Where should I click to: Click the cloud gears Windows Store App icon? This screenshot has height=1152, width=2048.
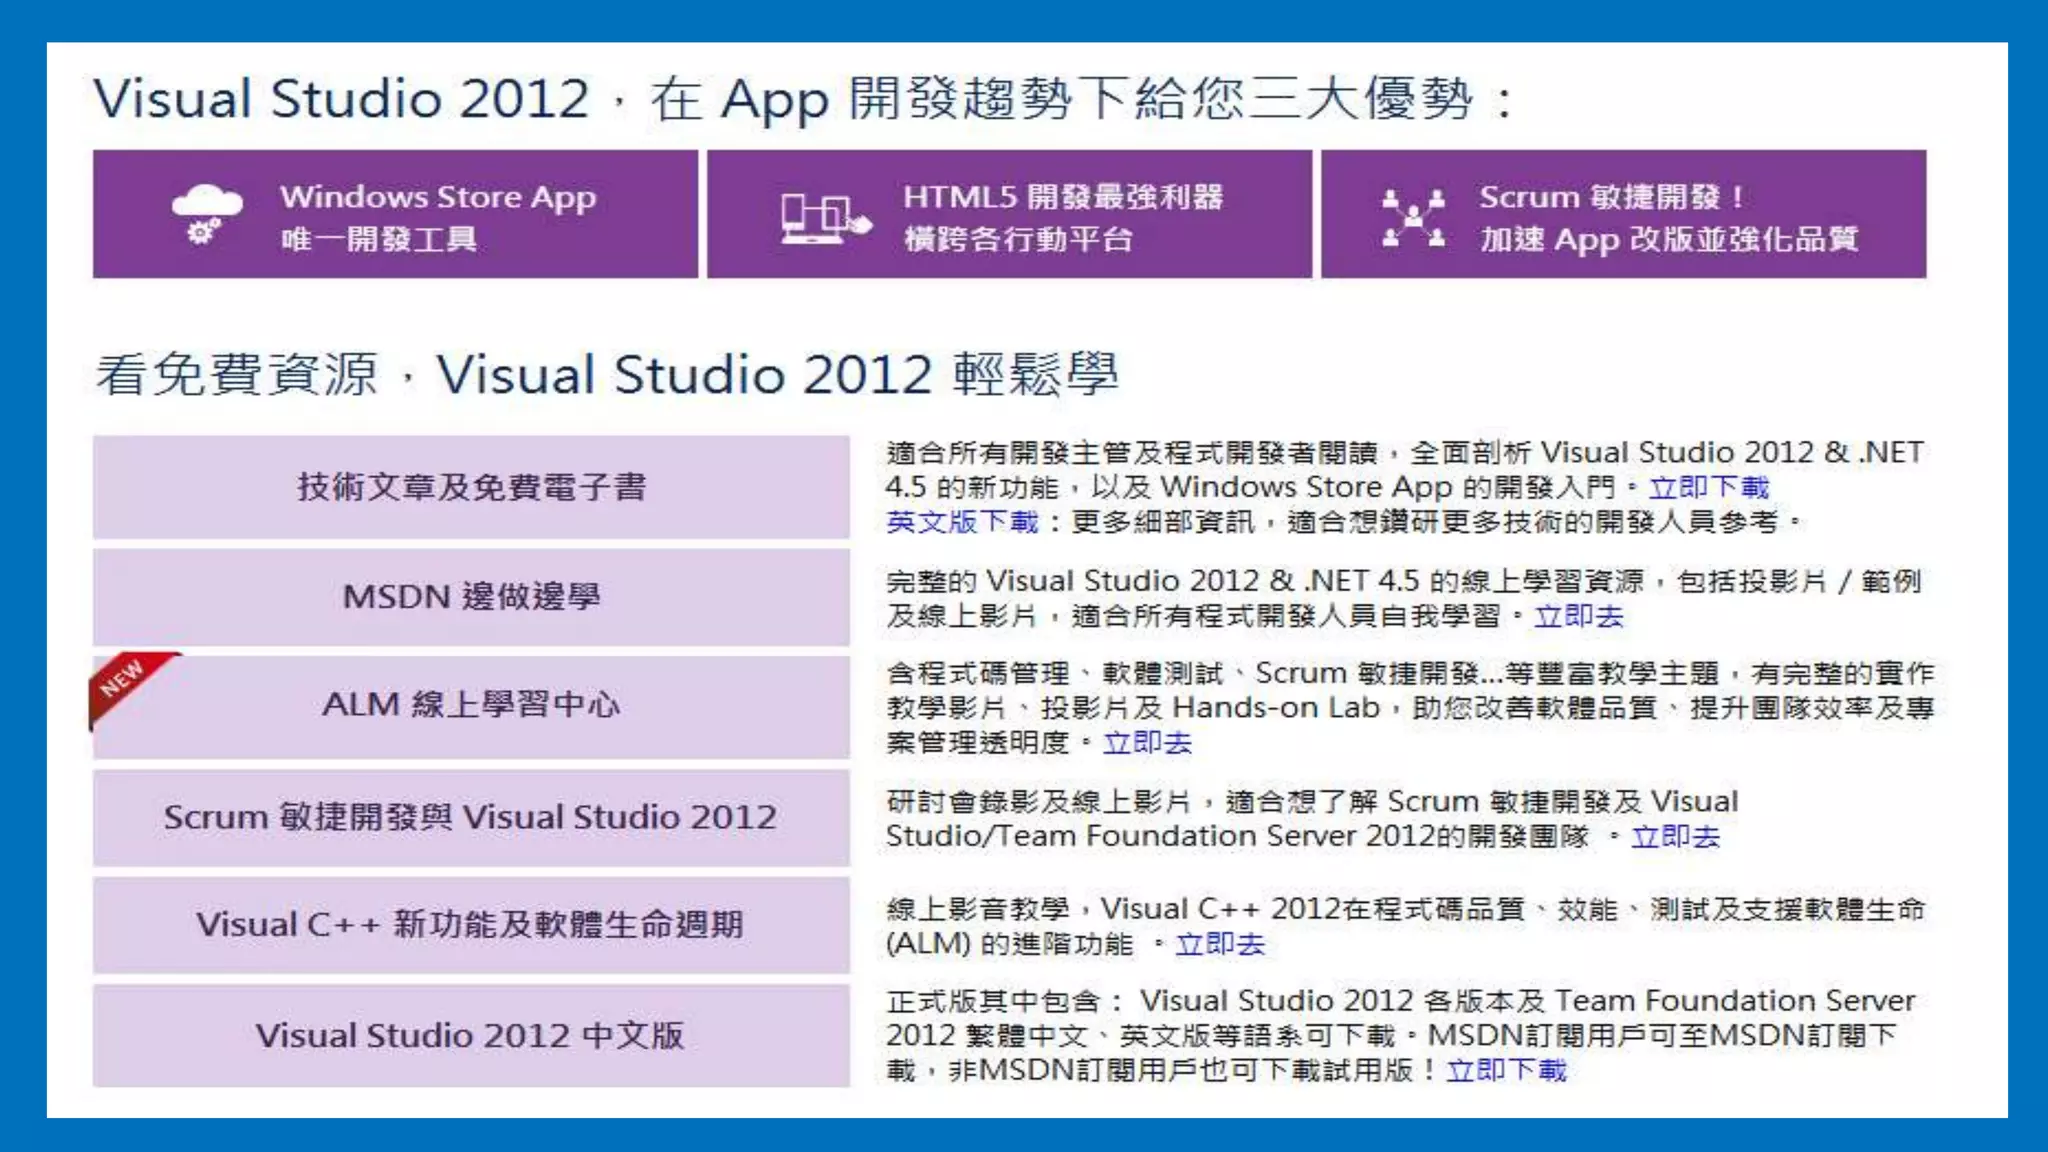click(207, 214)
